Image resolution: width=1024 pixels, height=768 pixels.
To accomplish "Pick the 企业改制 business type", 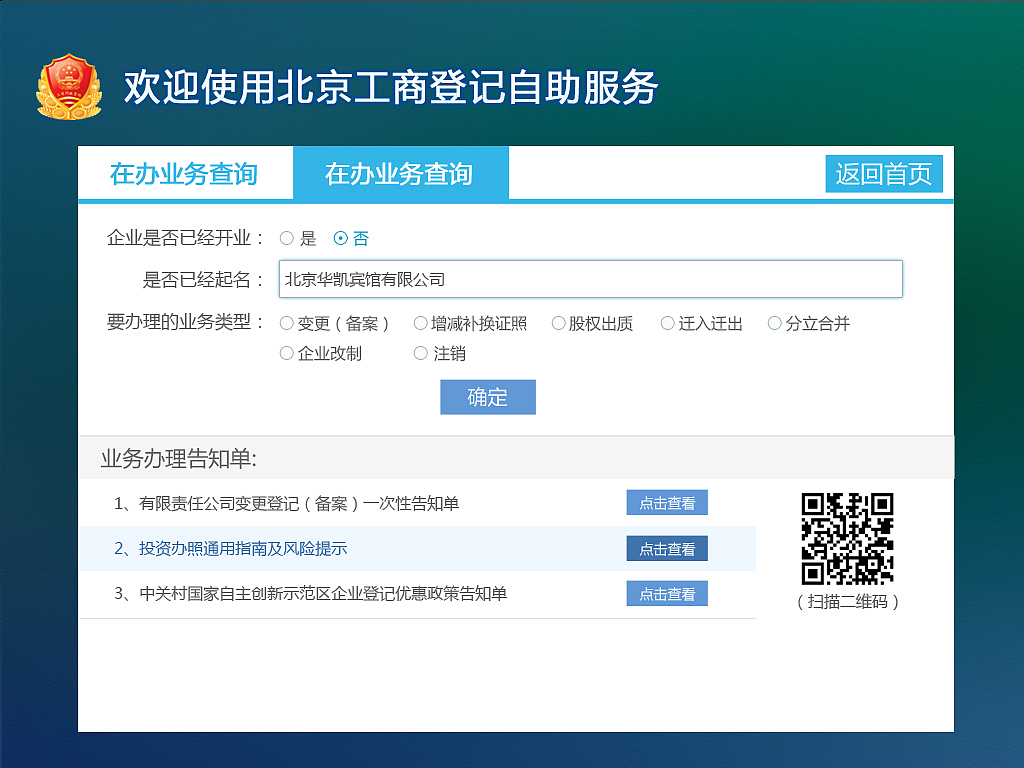I will [x=286, y=353].
